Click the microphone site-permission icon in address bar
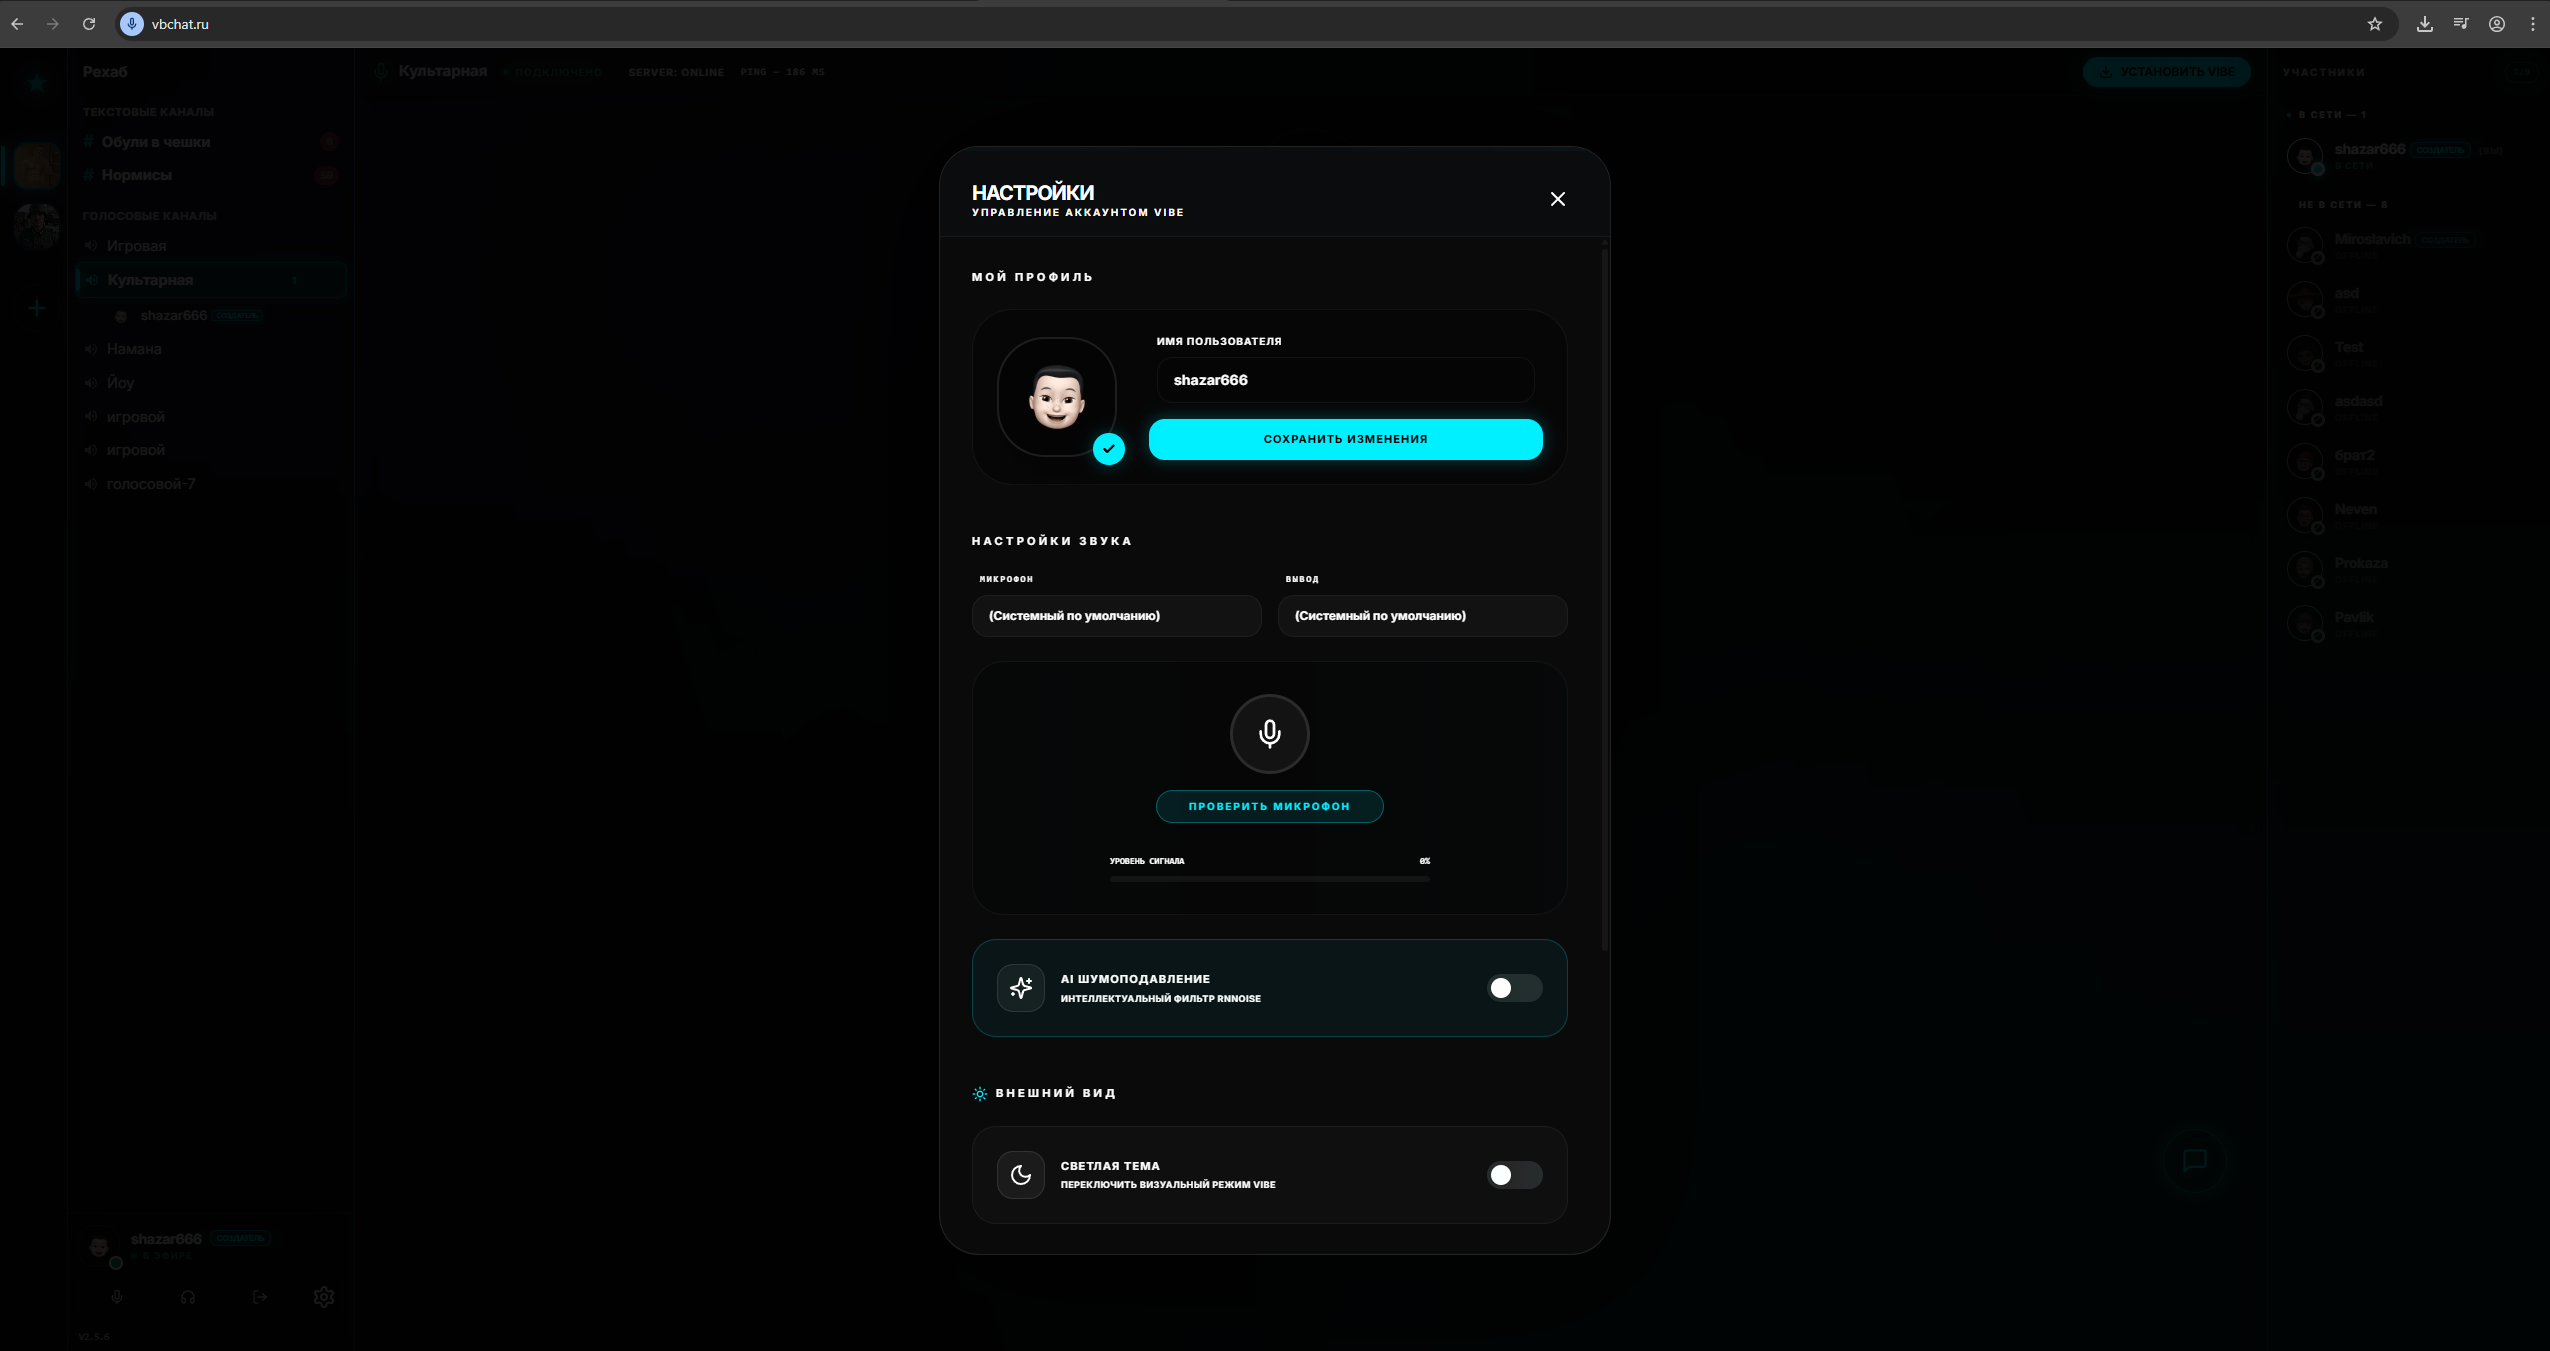The image size is (2550, 1351). pos(132,24)
